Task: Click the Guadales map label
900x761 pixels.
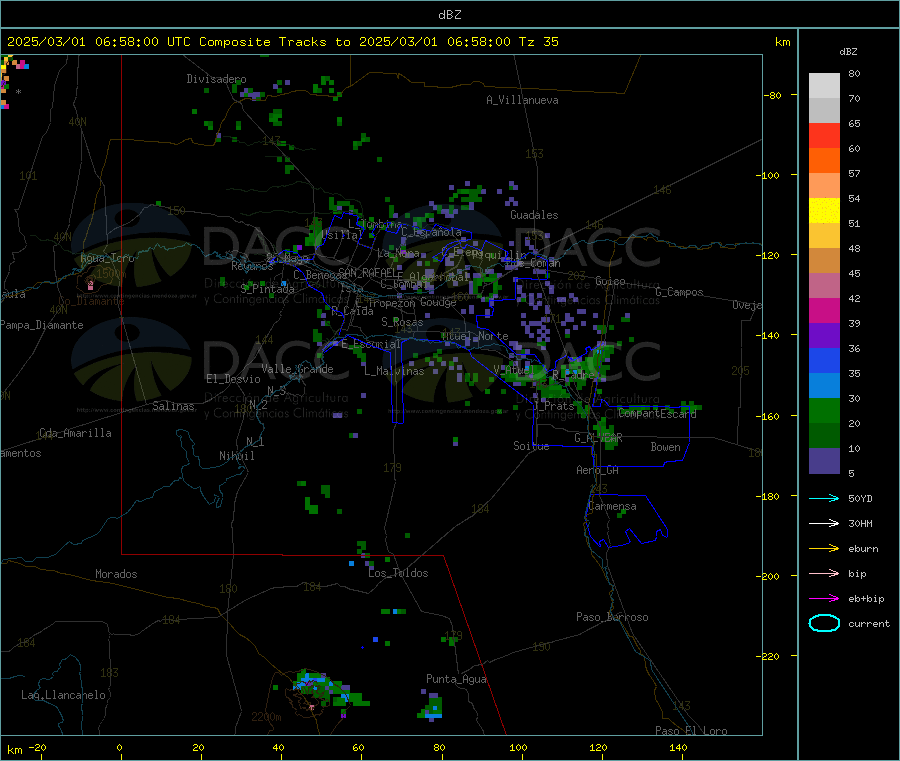Action: point(534,215)
